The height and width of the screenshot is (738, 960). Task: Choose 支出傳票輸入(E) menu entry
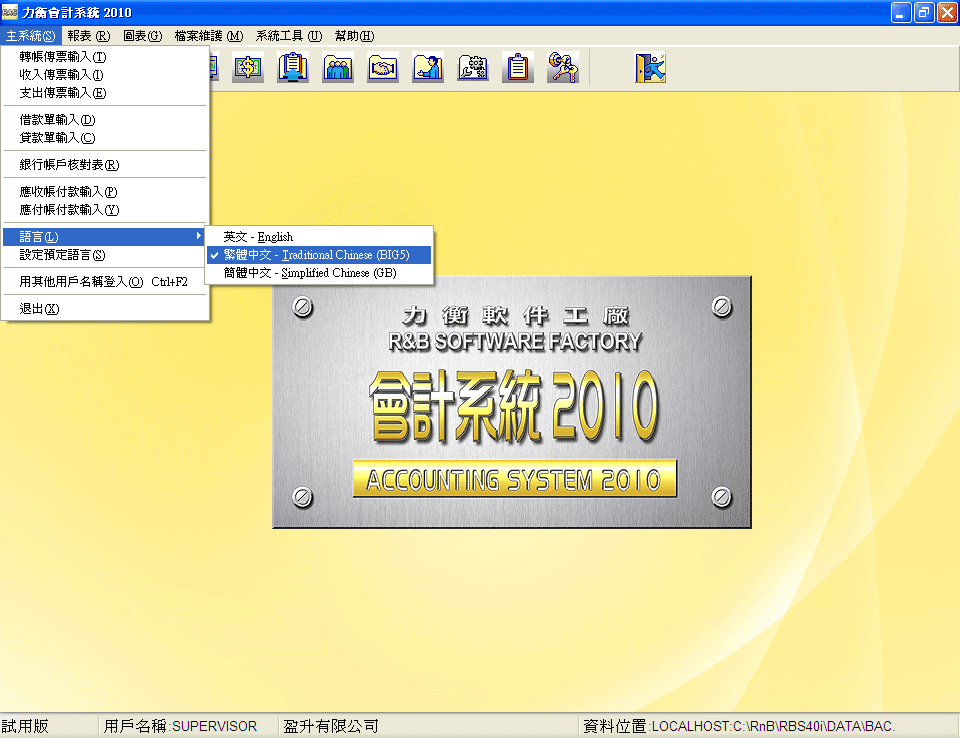pyautogui.click(x=105, y=93)
